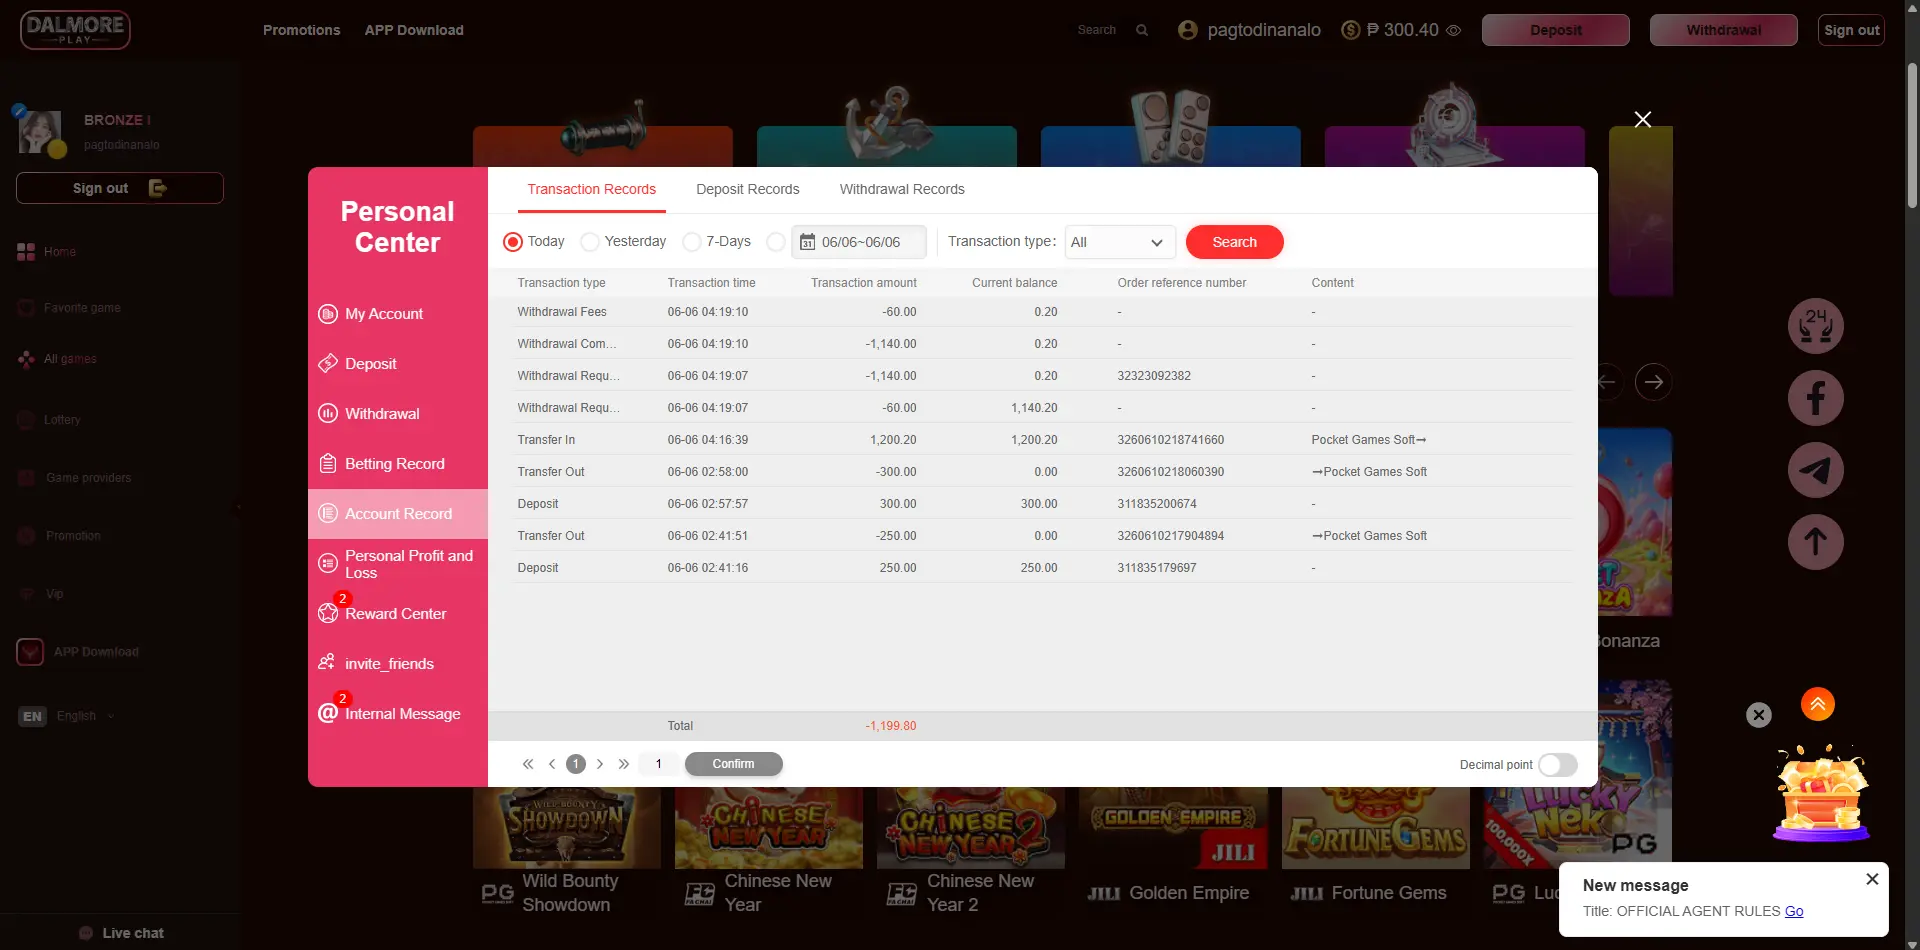This screenshot has height=950, width=1920.
Task: Click the search magnifier icon
Action: [1142, 30]
